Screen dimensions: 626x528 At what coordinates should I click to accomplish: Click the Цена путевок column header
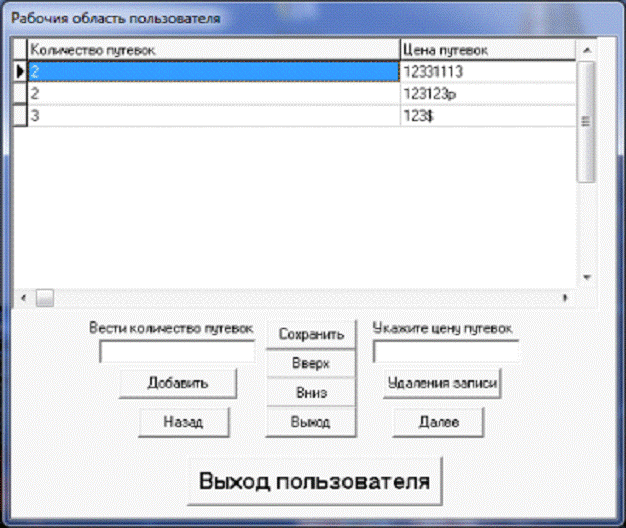488,50
